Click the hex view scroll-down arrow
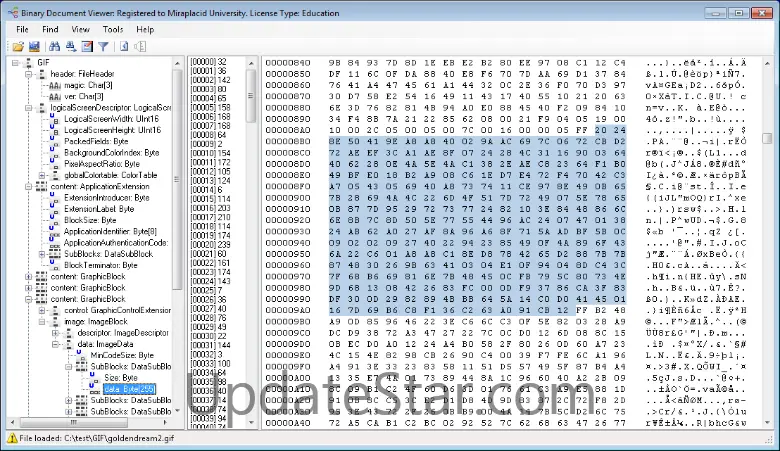The image size is (780, 451). 767,422
